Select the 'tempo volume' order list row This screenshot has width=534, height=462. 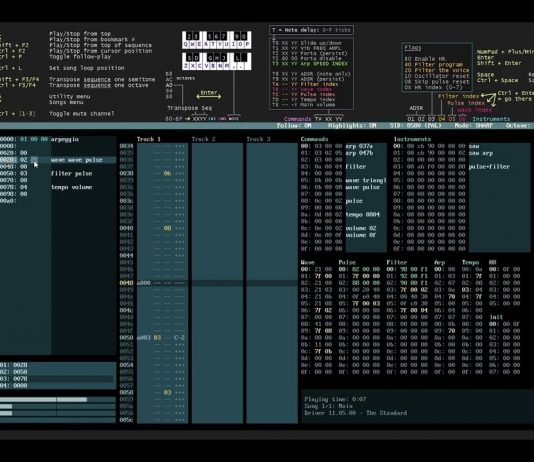[58, 187]
